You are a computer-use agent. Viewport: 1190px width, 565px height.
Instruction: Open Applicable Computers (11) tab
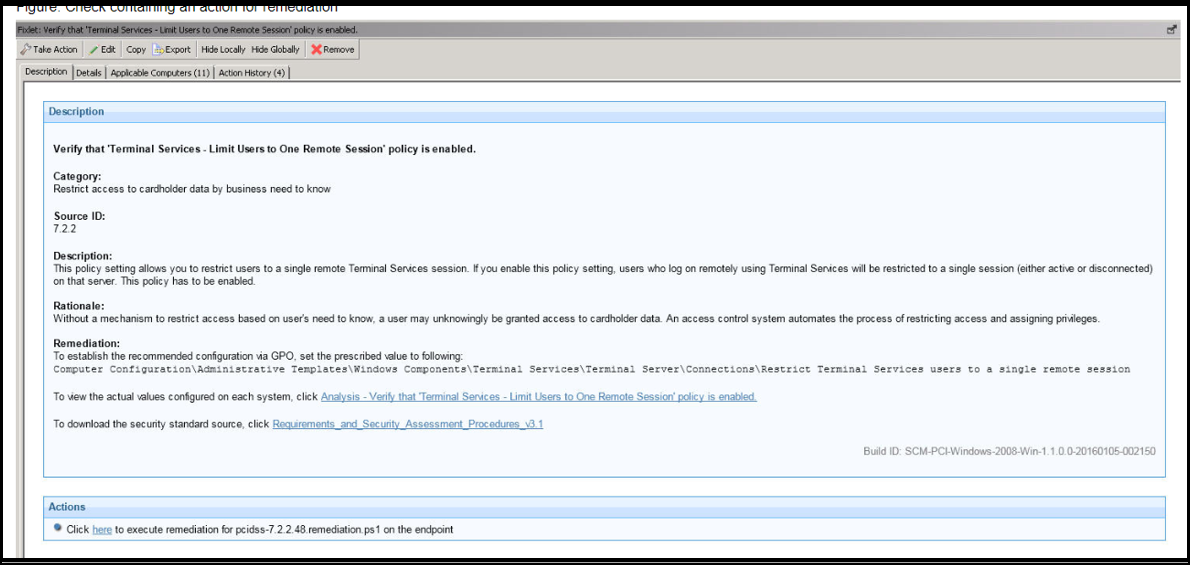tap(160, 73)
